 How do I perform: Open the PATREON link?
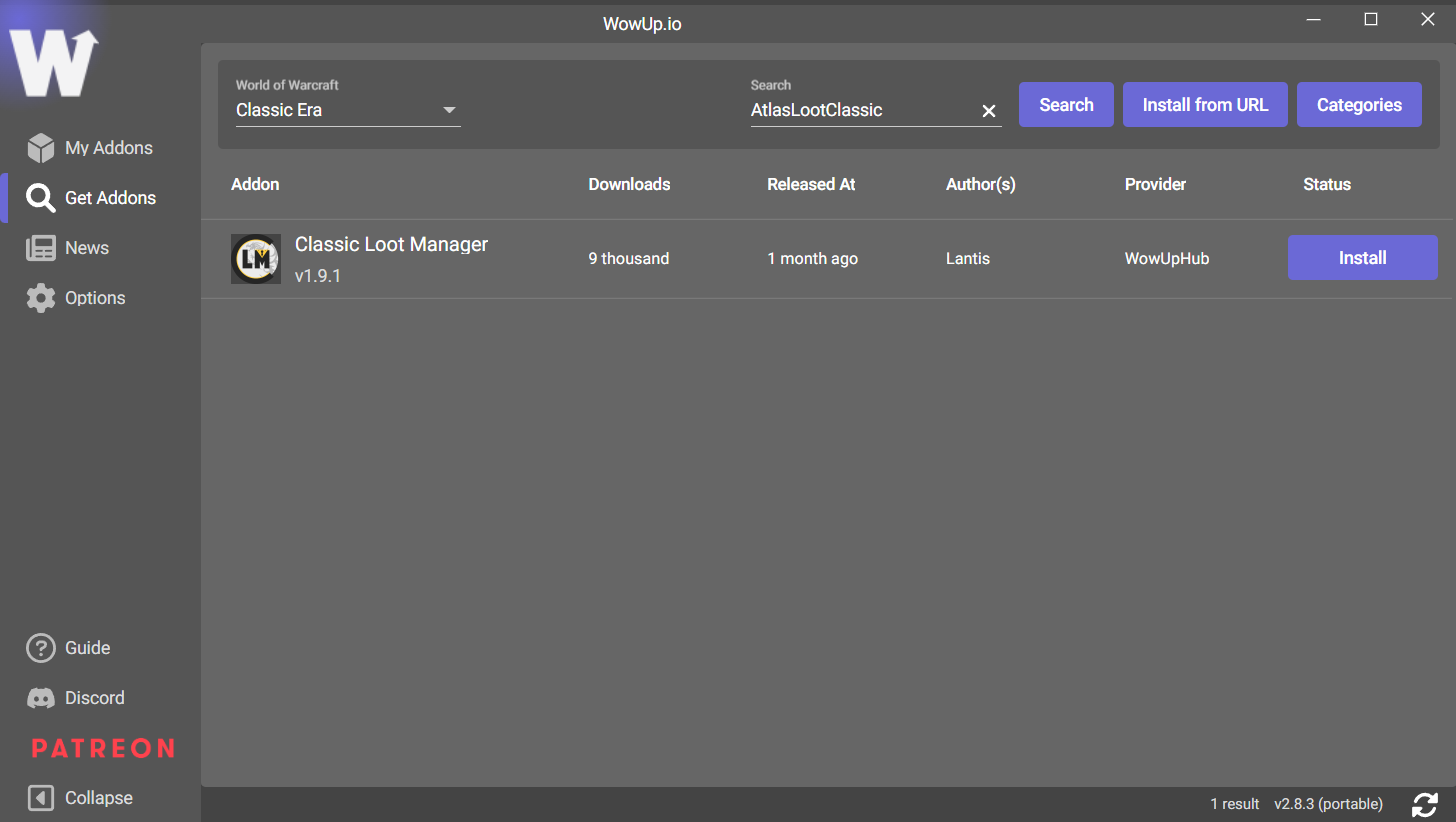coord(101,747)
